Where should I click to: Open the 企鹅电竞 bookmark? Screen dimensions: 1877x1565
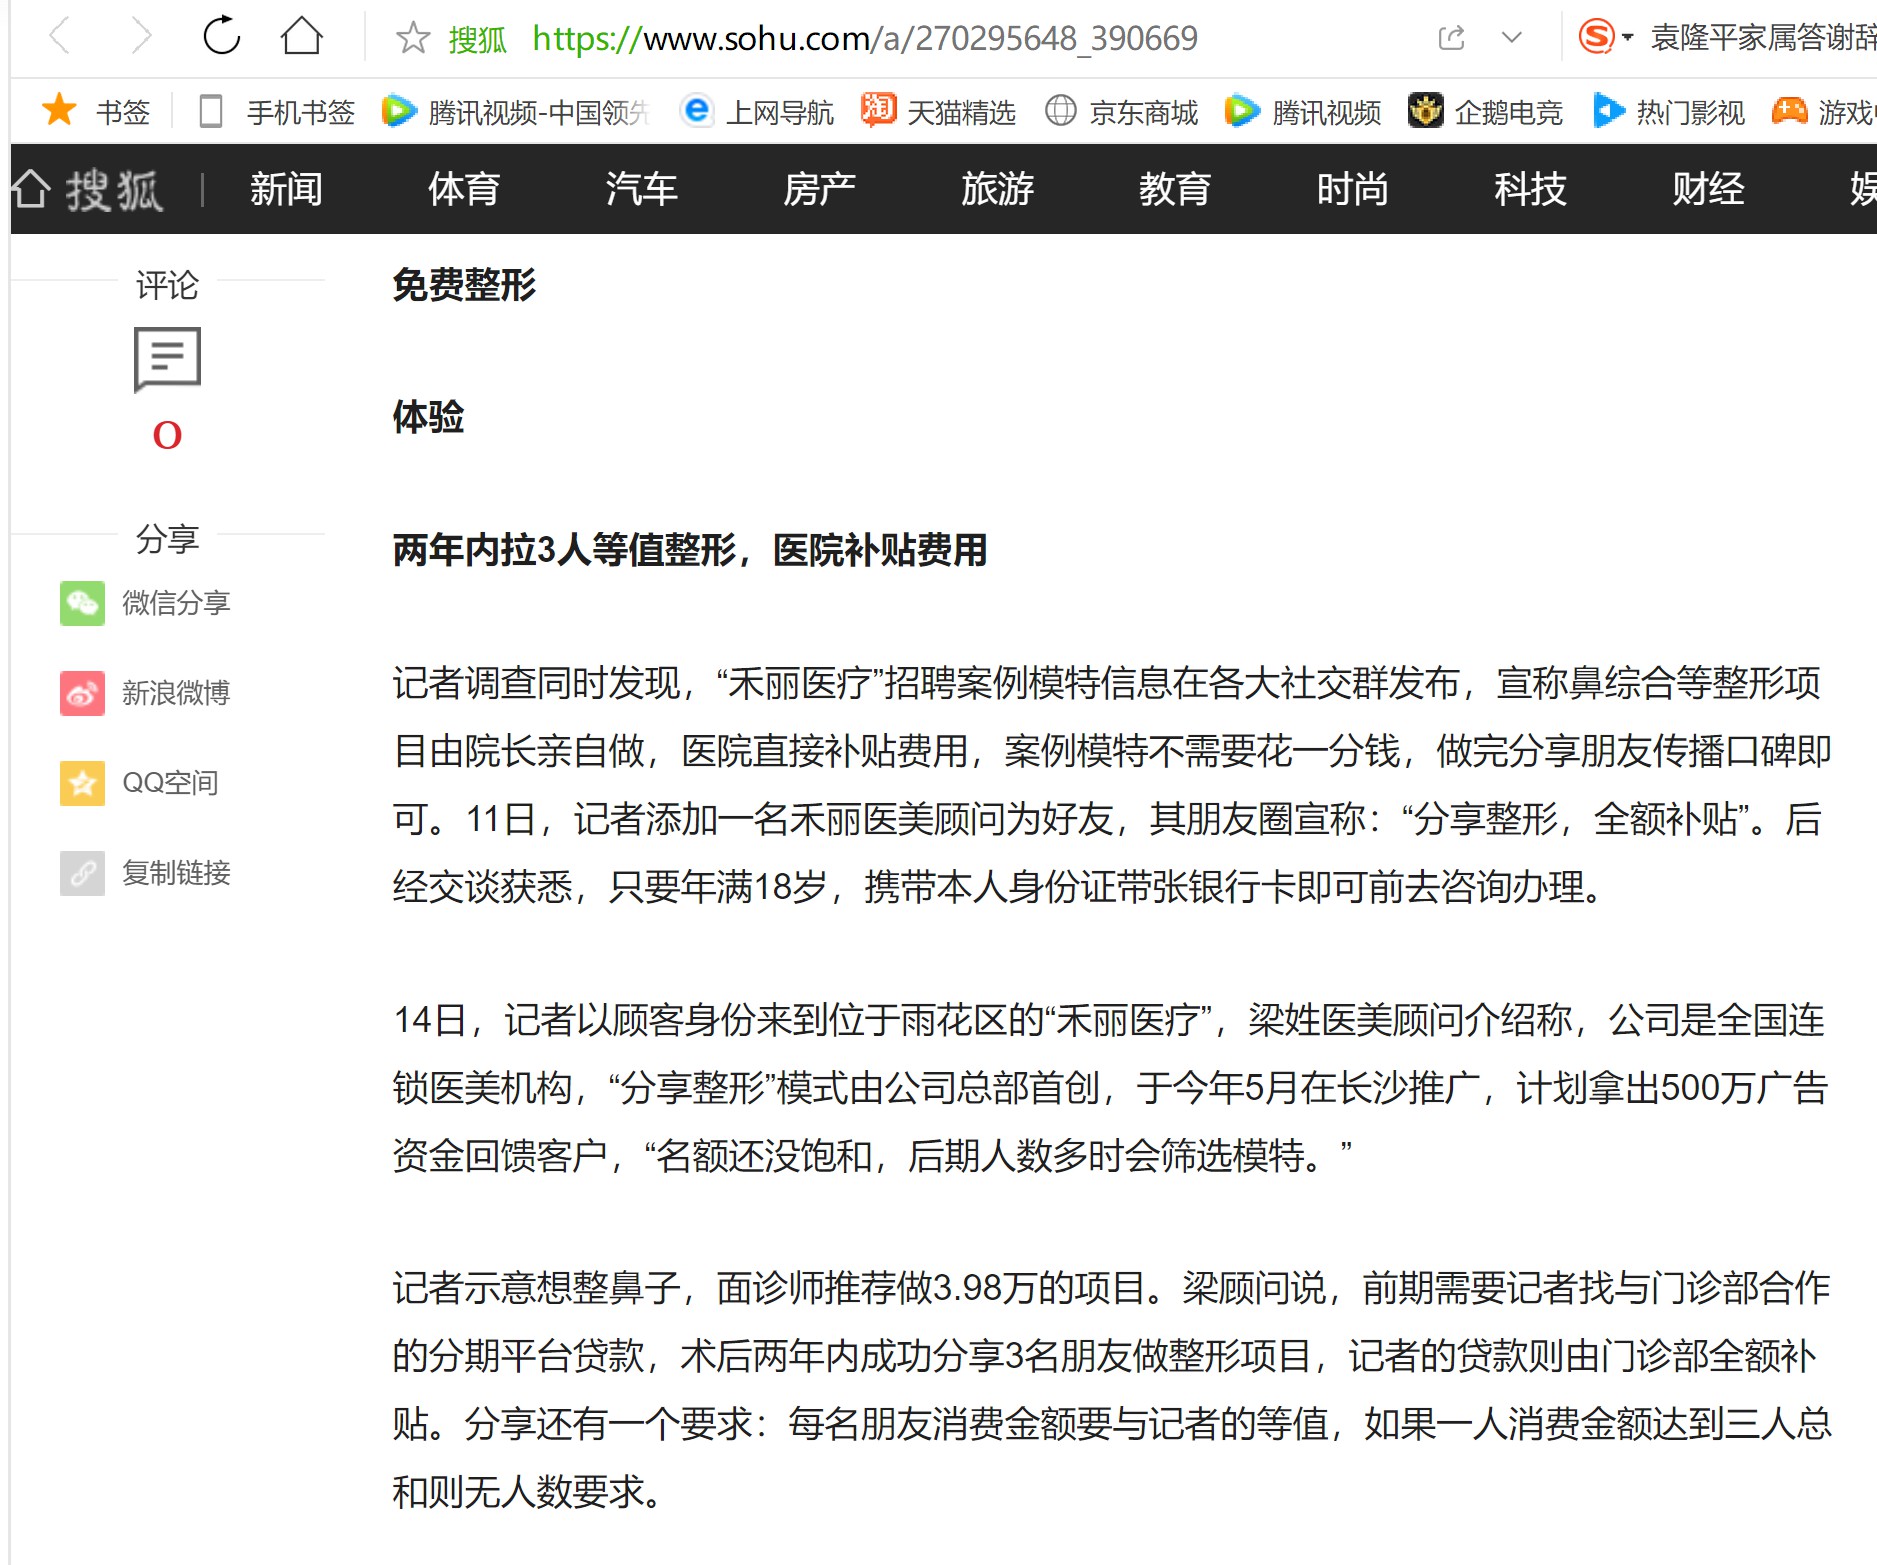1485,111
